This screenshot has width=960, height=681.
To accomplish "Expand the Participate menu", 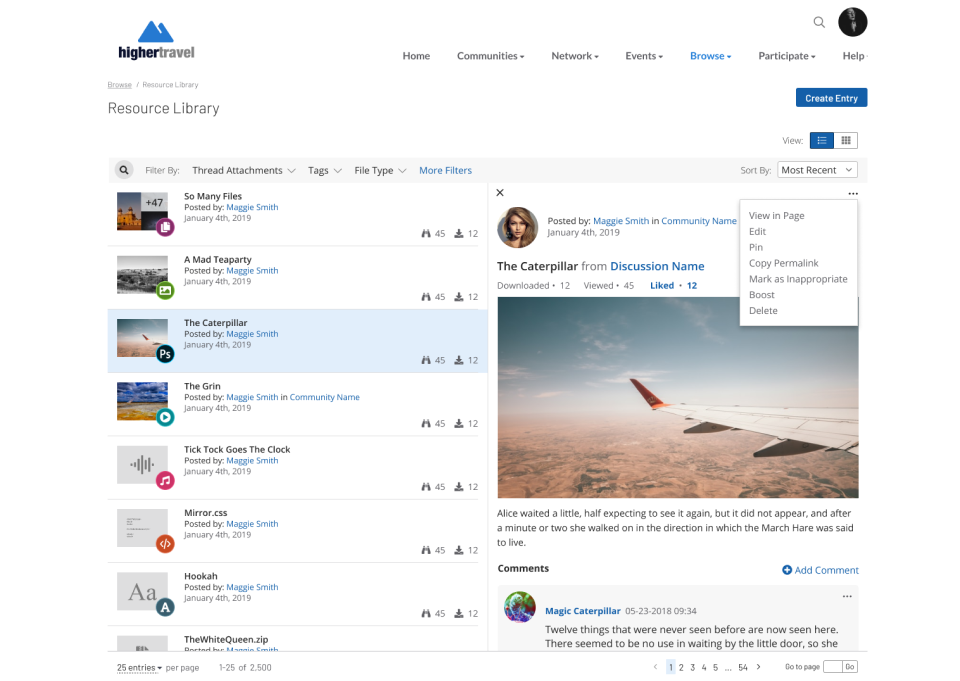I will [x=787, y=56].
